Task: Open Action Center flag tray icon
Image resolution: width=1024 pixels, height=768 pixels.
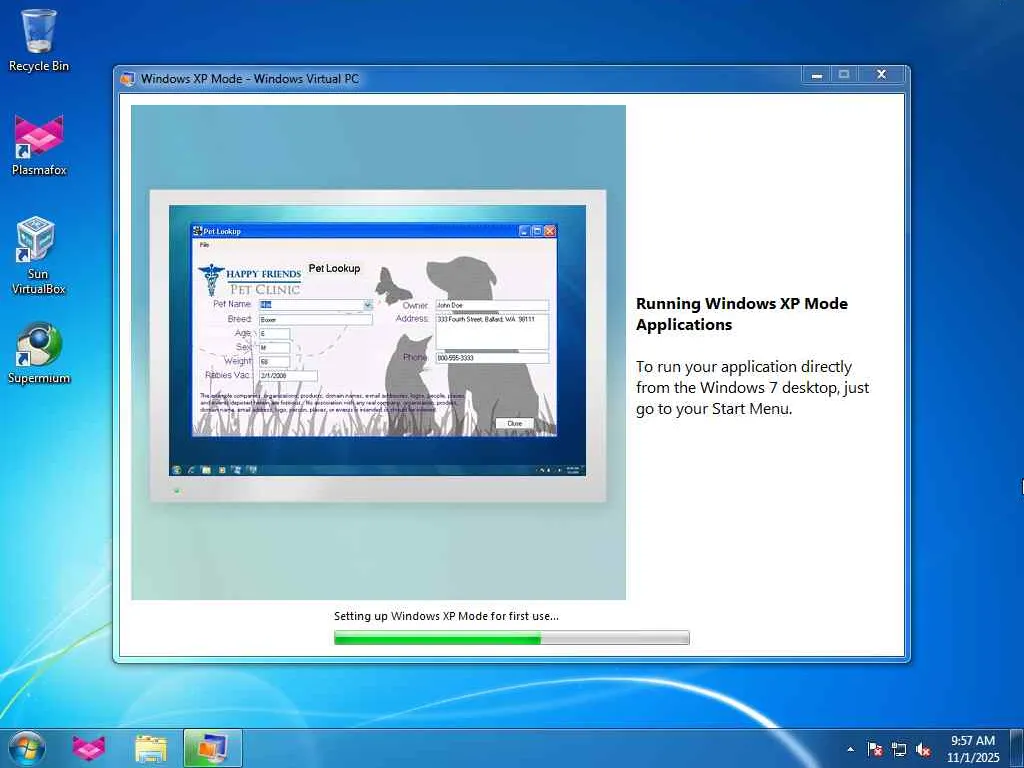Action: coord(875,749)
